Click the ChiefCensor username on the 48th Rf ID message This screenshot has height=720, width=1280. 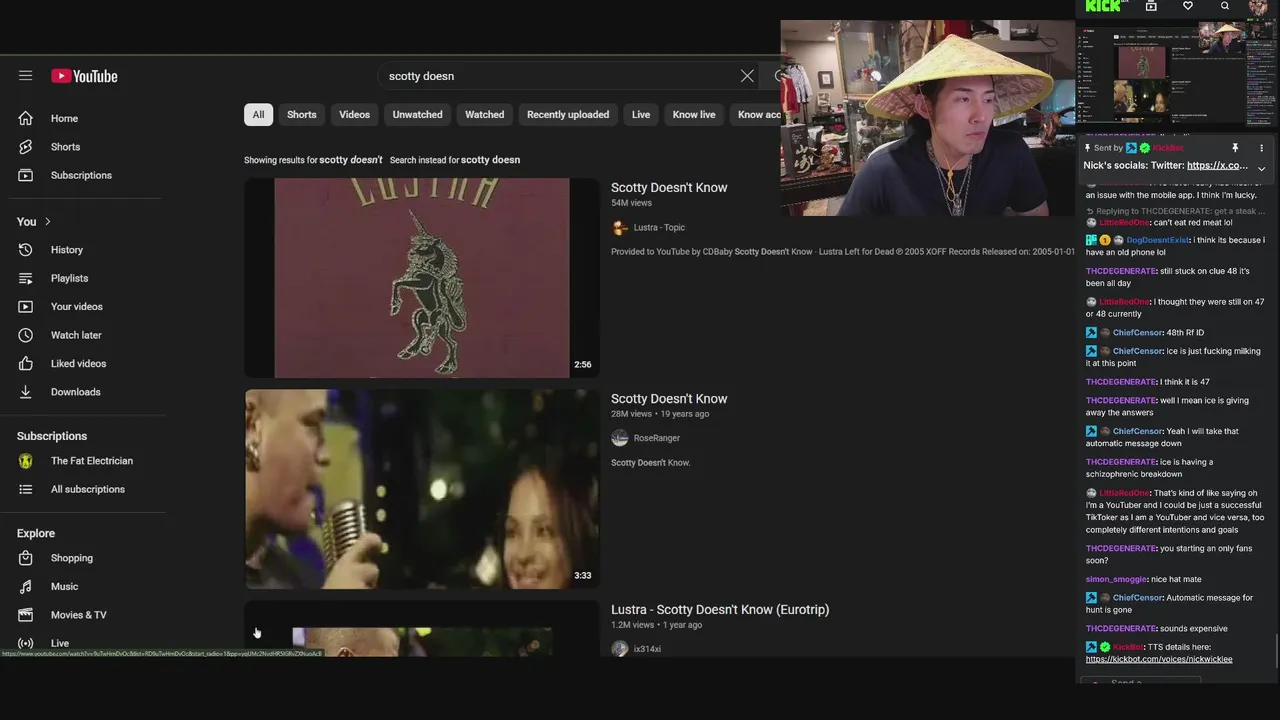[1138, 333]
